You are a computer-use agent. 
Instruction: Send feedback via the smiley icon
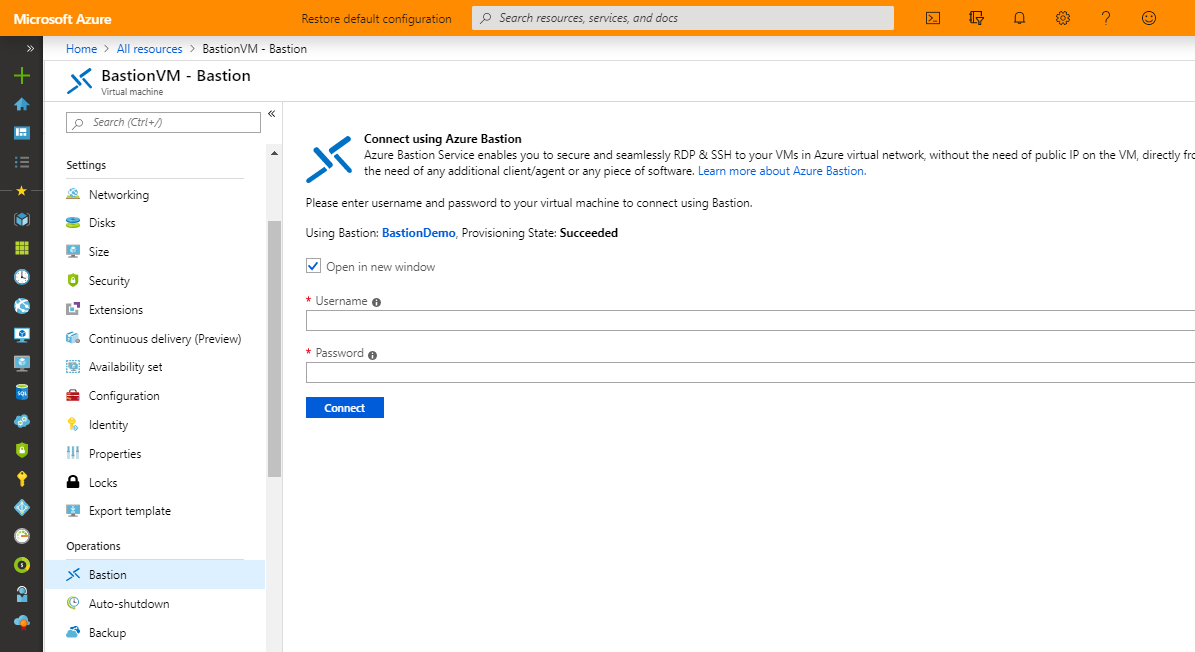tap(1148, 18)
